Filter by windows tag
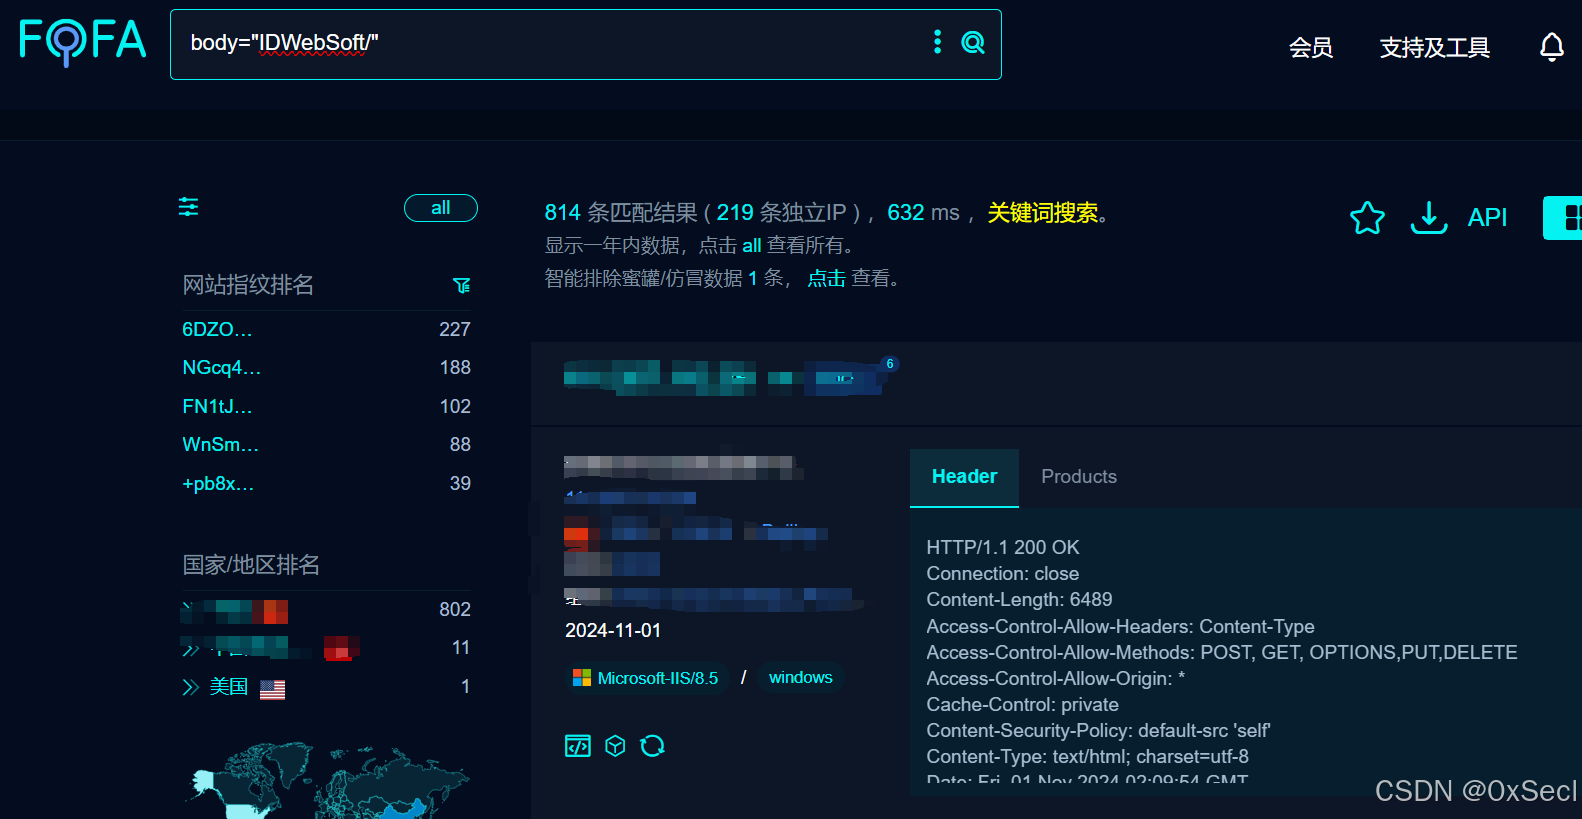This screenshot has height=819, width=1582. [801, 678]
